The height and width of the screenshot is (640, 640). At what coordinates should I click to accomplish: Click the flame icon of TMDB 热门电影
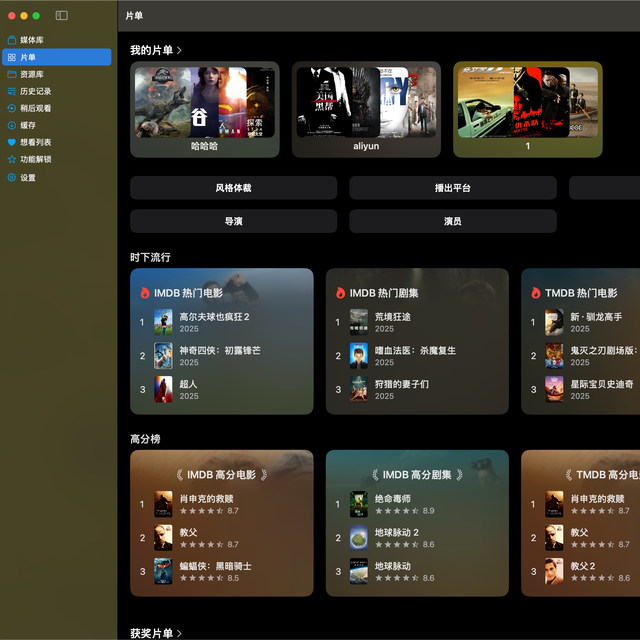[x=536, y=293]
